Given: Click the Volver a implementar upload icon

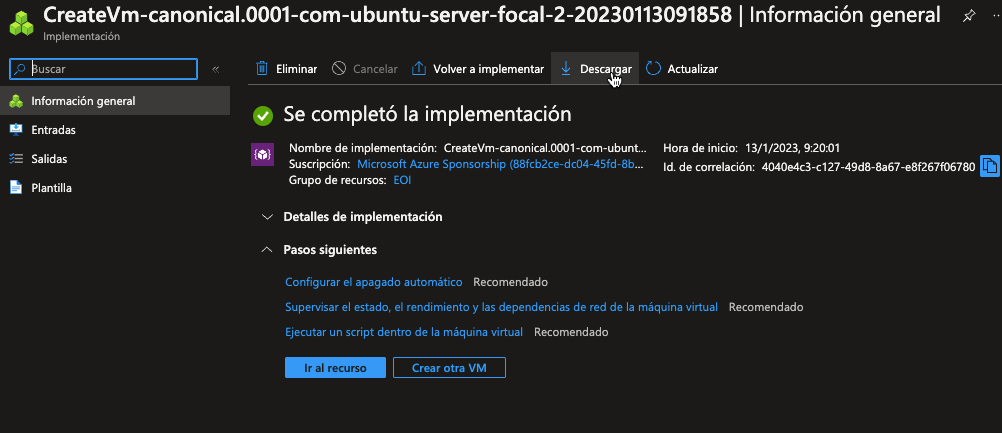Looking at the screenshot, I should [419, 69].
